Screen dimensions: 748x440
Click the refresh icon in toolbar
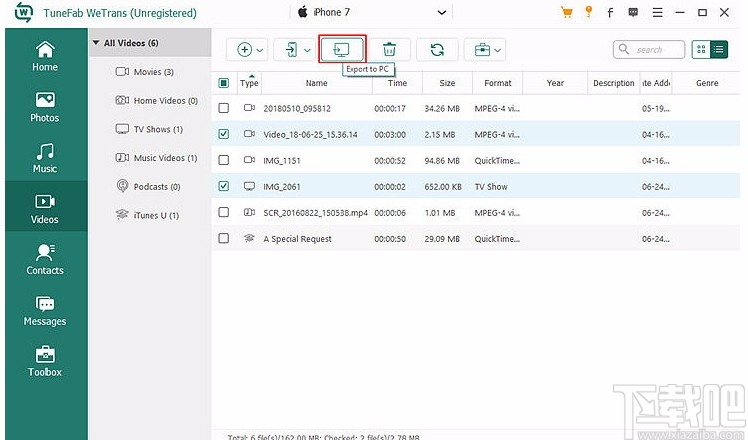point(437,49)
